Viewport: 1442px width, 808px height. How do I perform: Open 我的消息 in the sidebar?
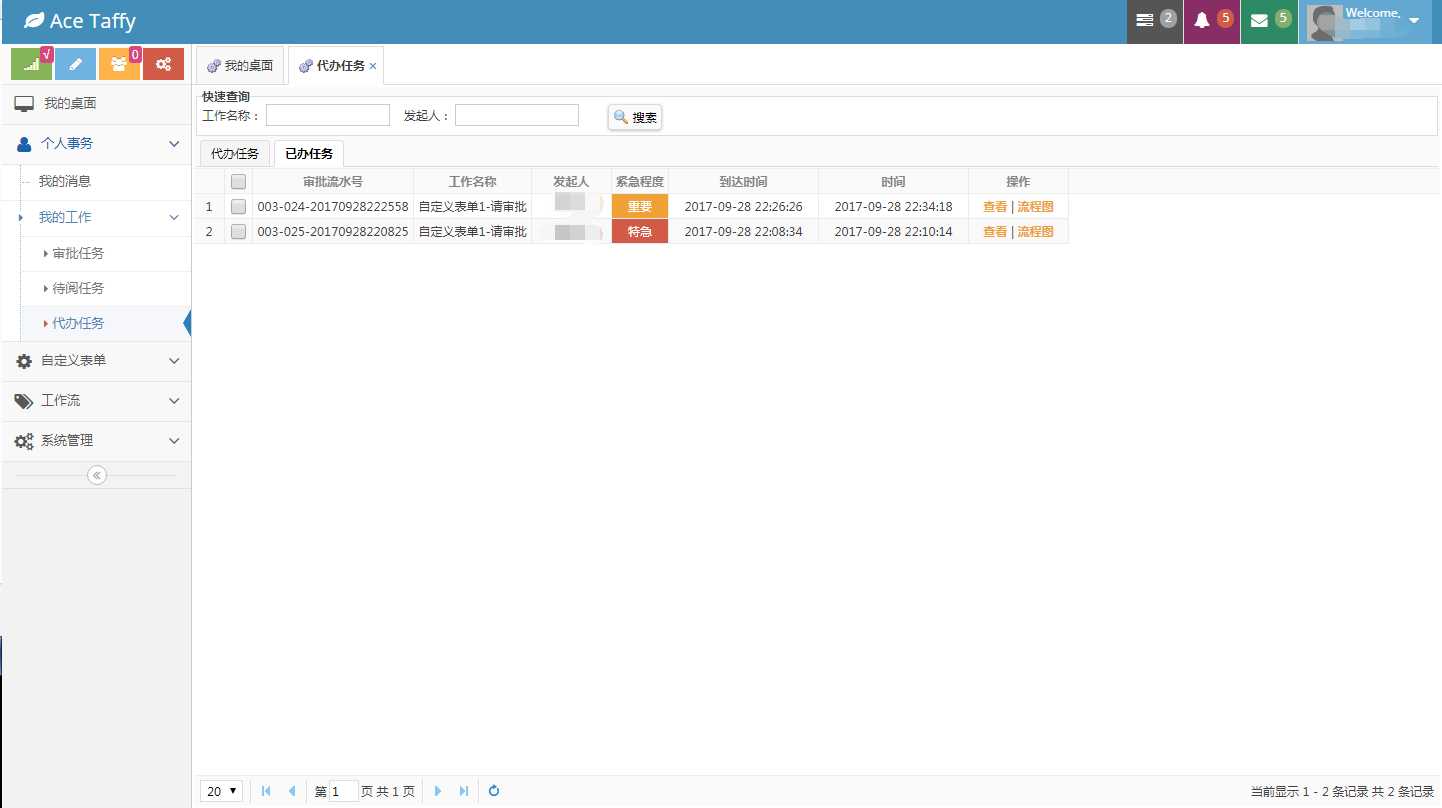point(64,182)
